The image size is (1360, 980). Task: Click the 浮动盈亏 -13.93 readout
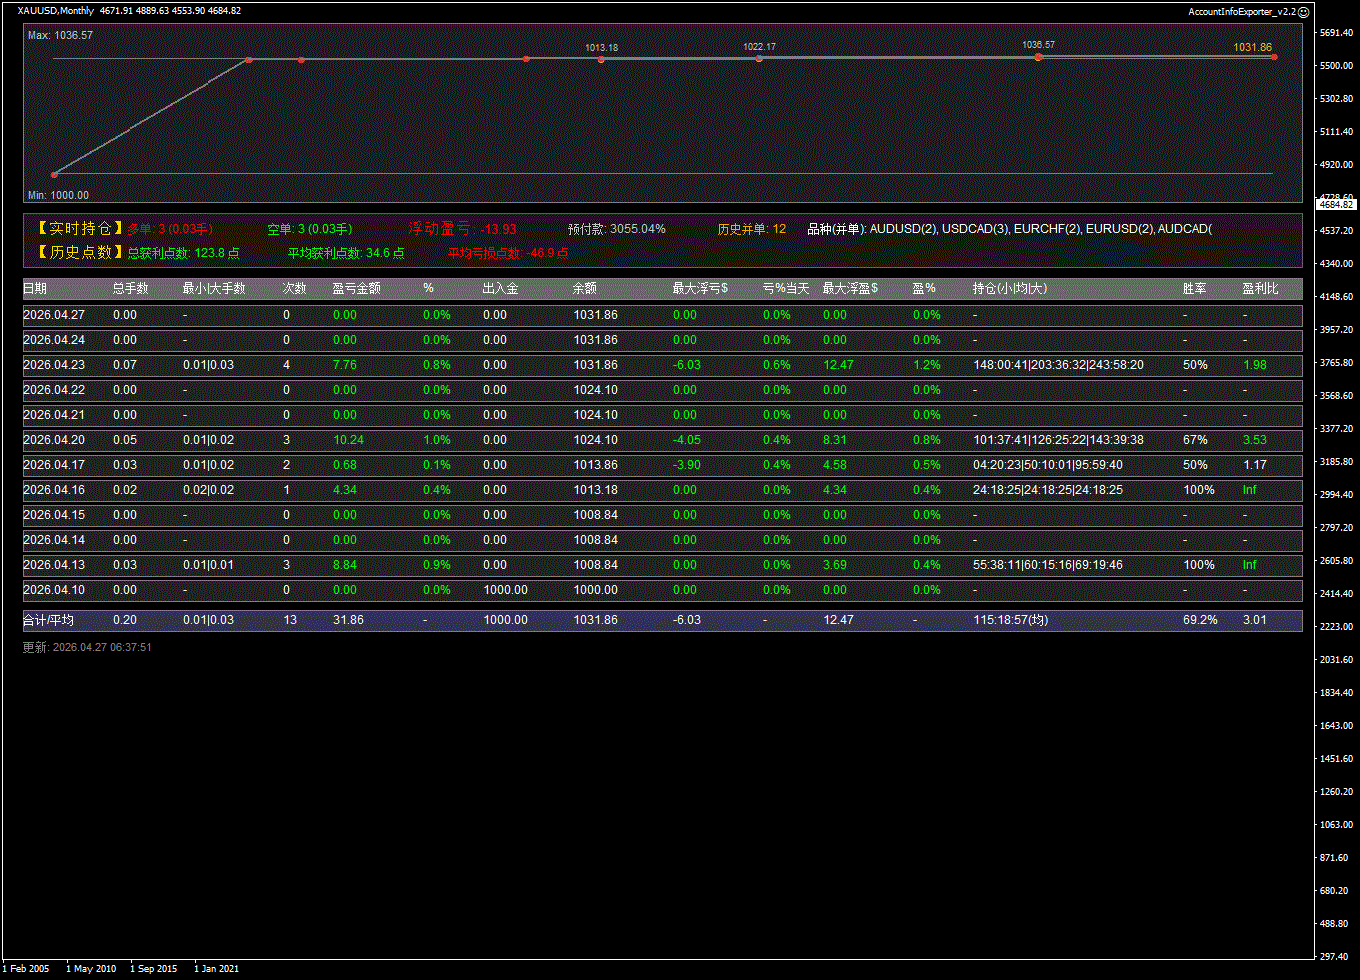click(462, 229)
